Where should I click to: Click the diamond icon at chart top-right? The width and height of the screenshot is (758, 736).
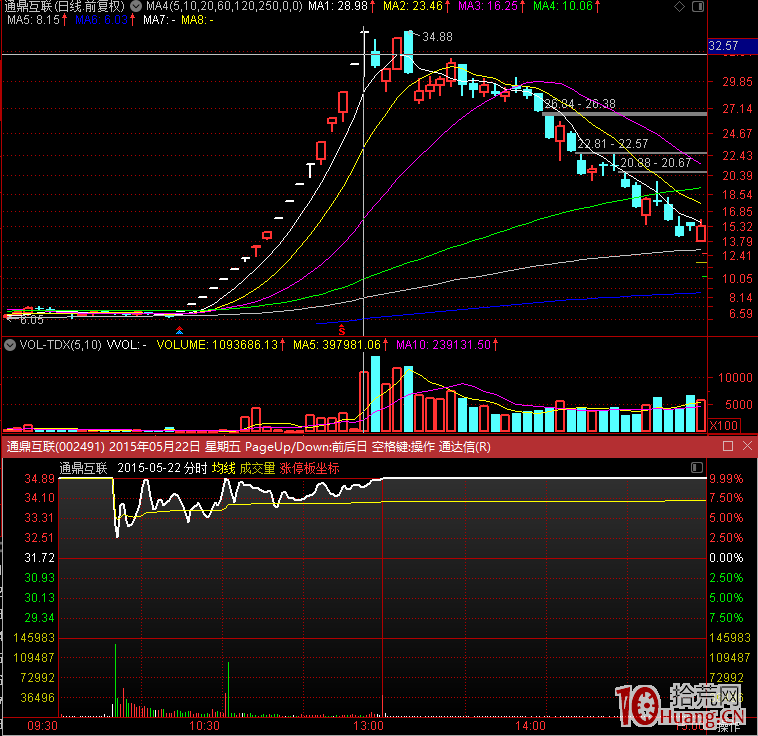pyautogui.click(x=679, y=6)
